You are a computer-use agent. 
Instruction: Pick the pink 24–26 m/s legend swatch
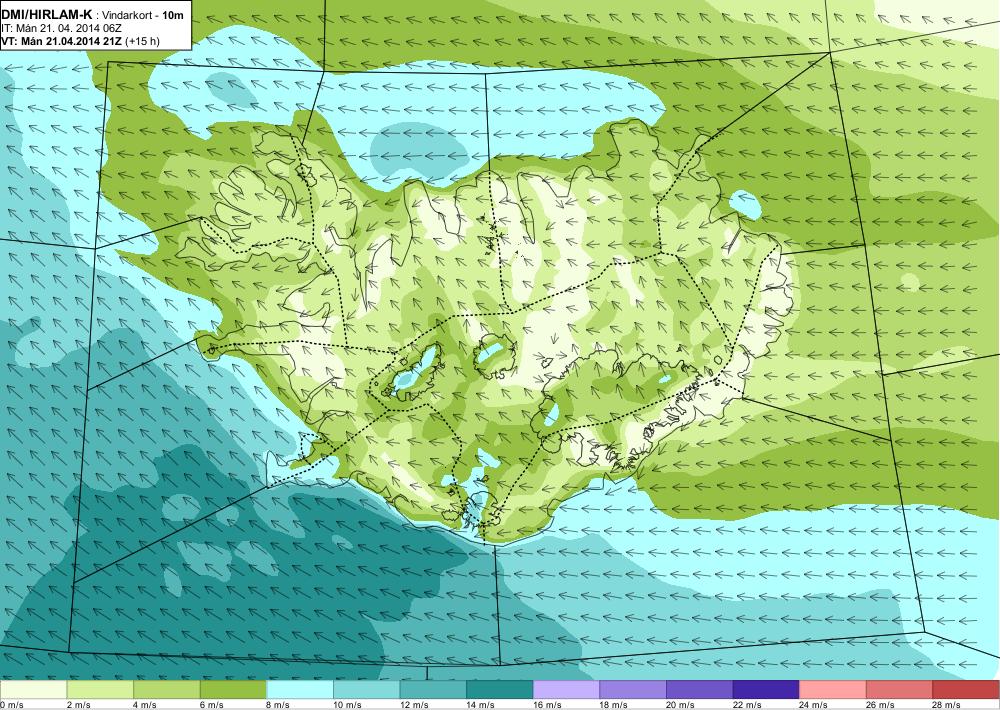click(833, 690)
